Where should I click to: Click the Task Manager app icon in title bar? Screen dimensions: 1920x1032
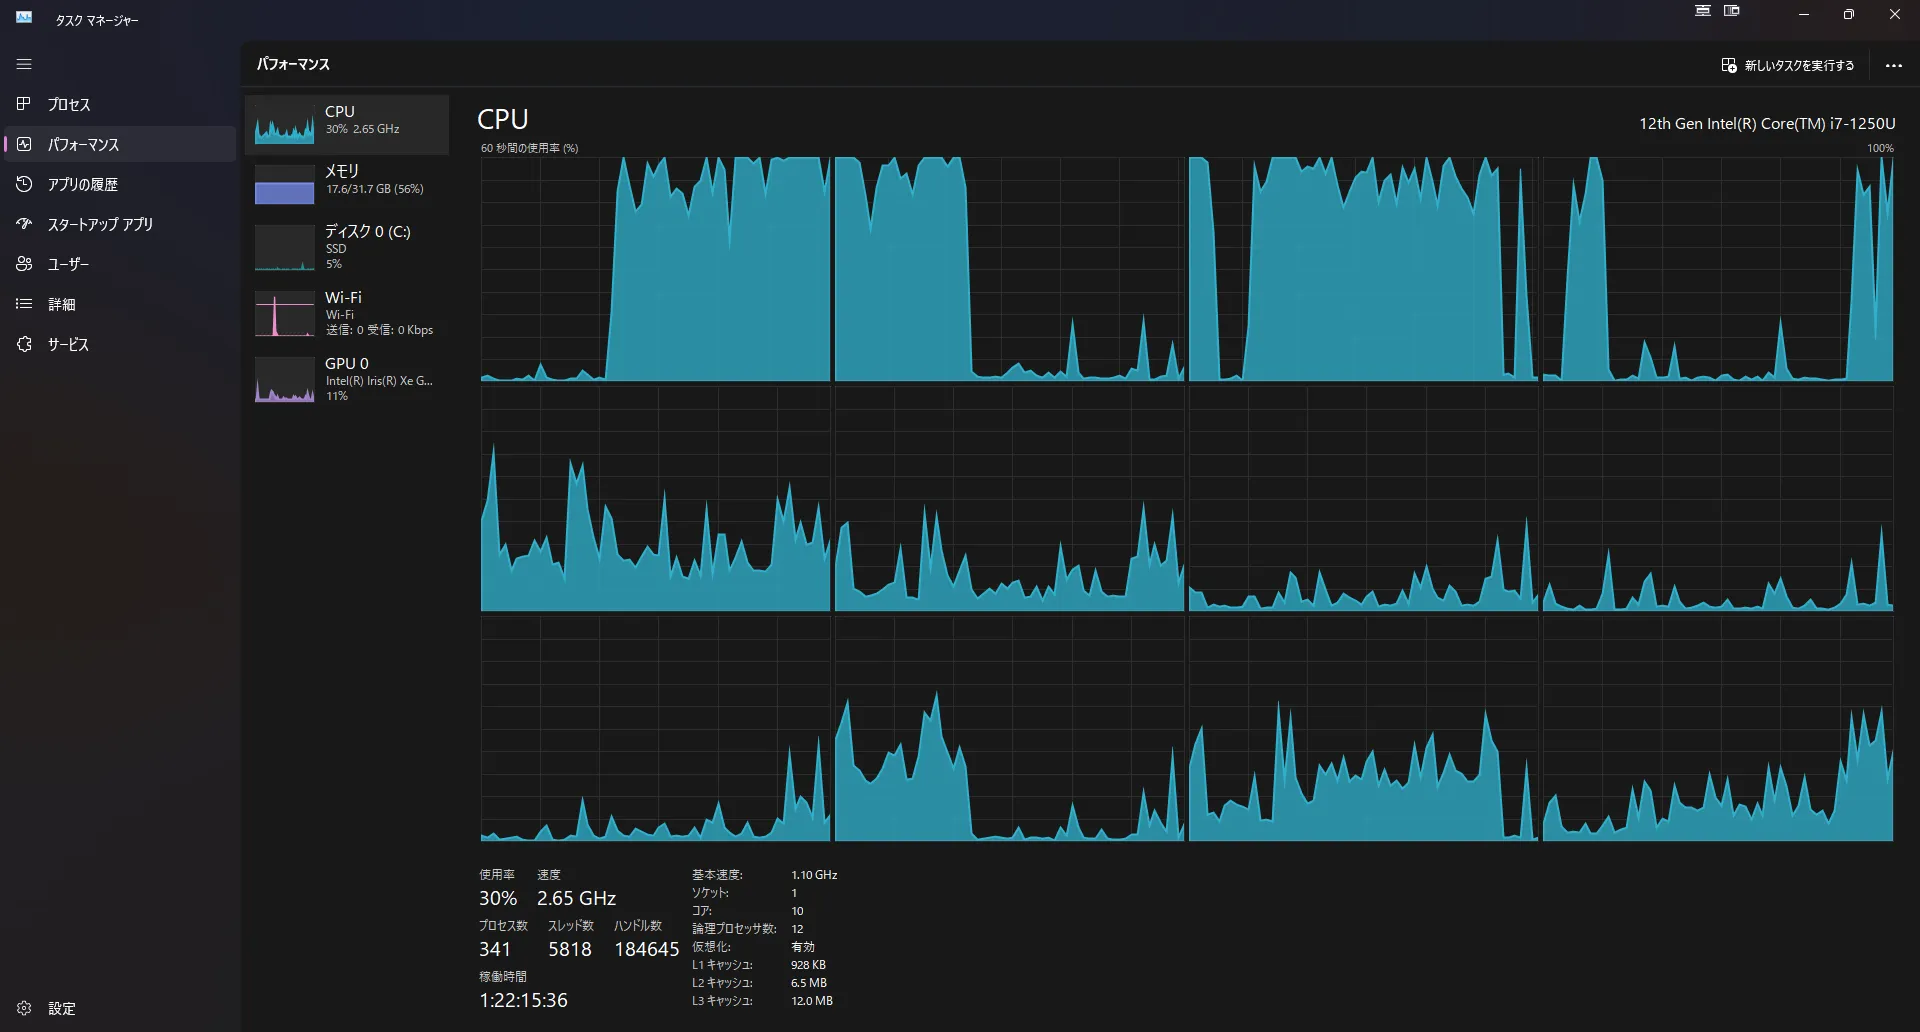24,17
